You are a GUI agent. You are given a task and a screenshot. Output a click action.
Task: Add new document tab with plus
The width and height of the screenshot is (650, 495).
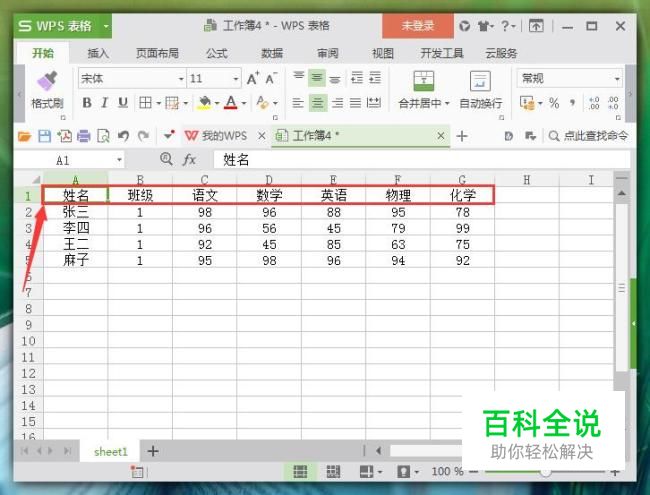(462, 136)
